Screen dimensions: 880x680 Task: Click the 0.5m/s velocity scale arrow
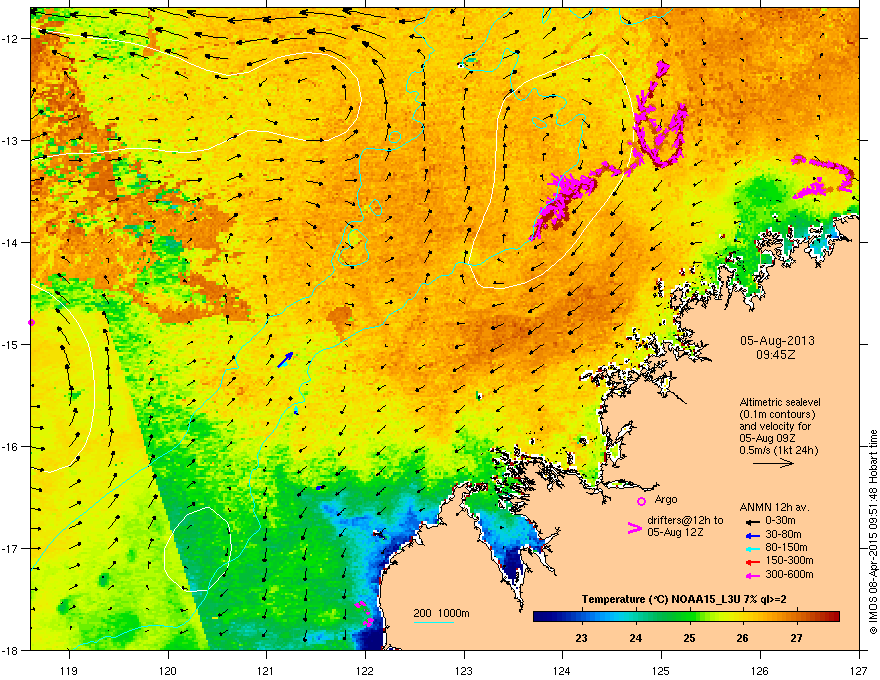pos(773,463)
